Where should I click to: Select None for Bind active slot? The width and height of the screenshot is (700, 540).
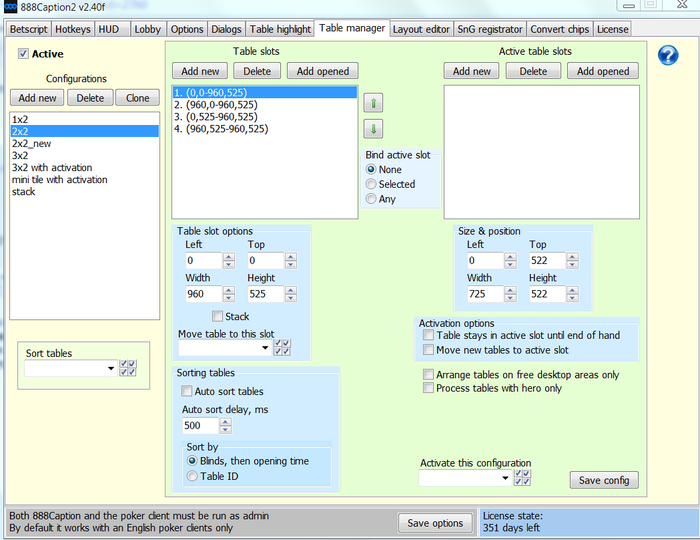click(371, 170)
